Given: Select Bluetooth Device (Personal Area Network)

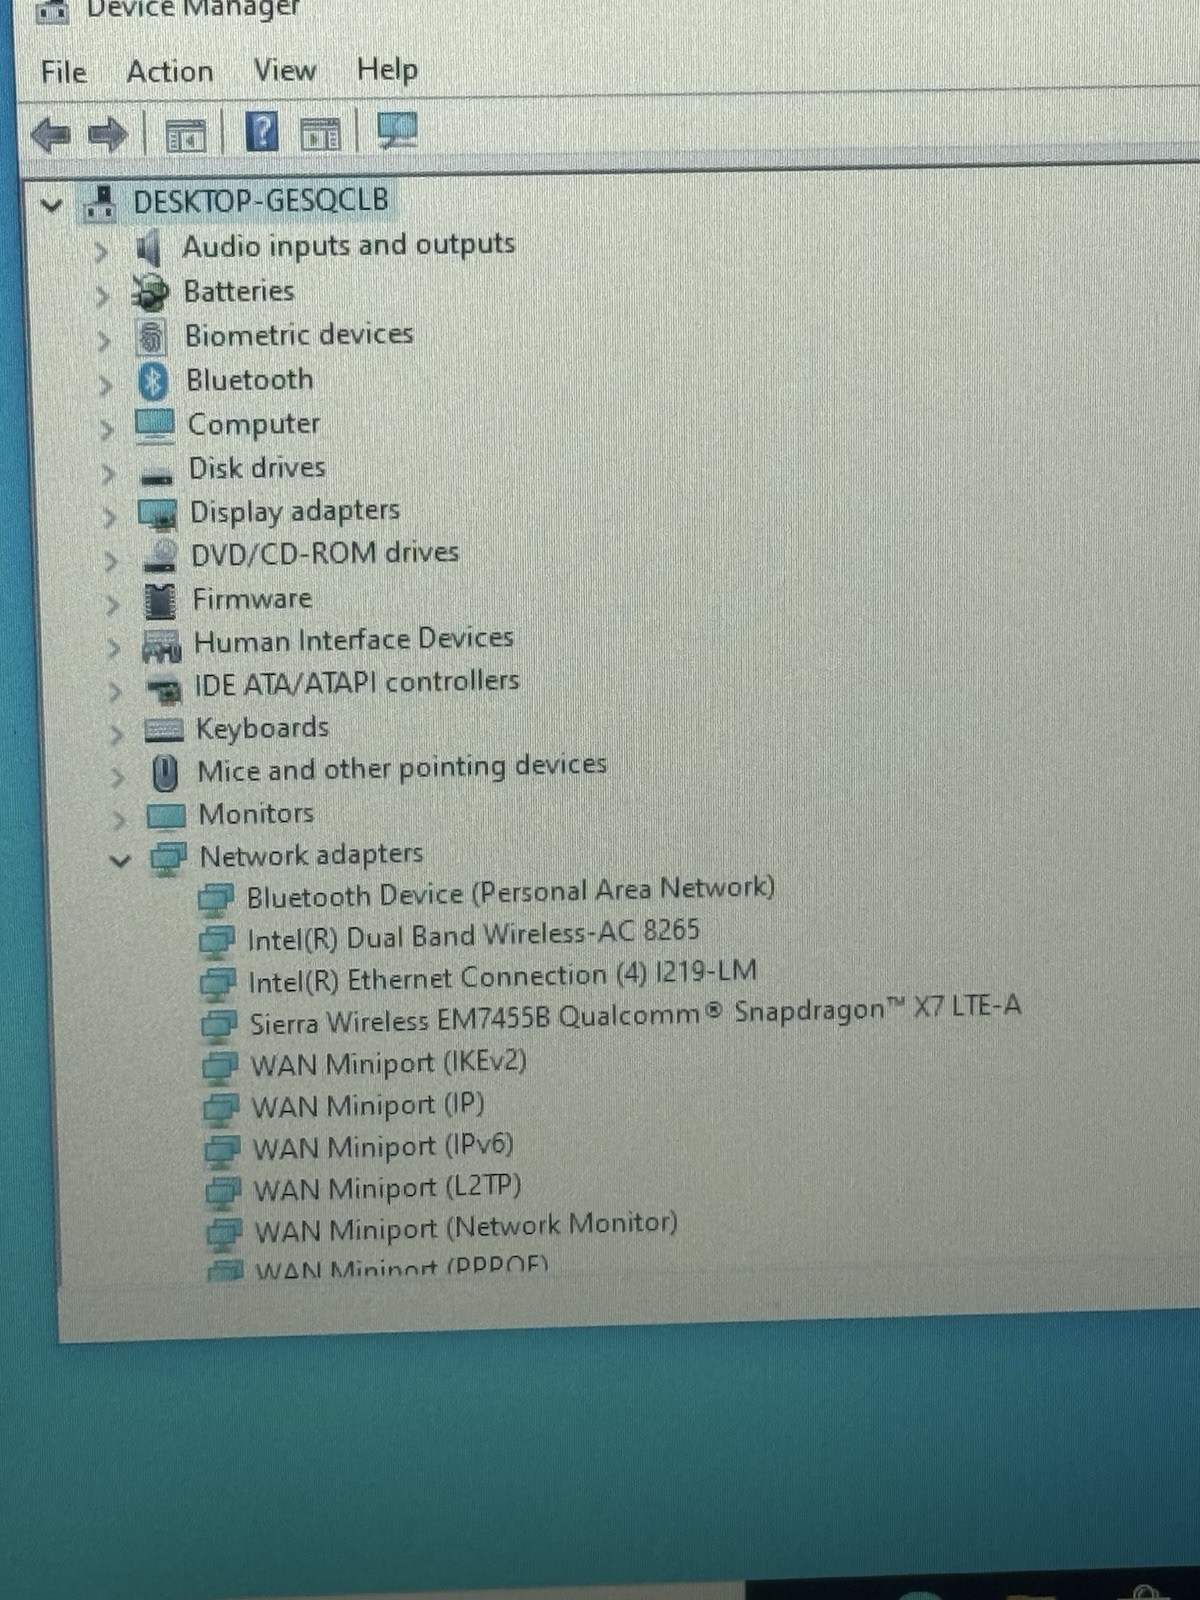Looking at the screenshot, I should [510, 892].
